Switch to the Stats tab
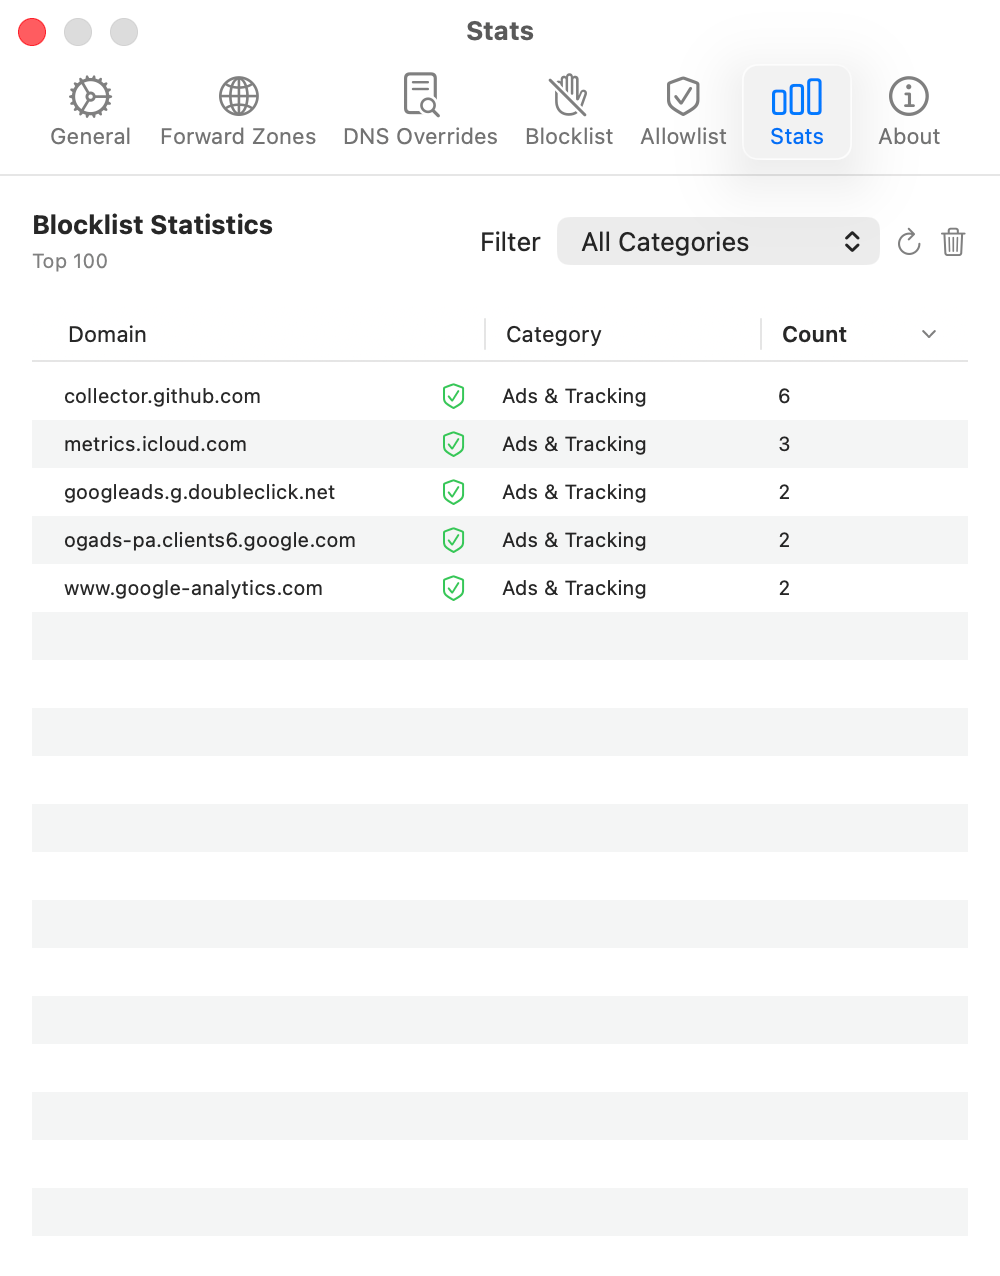The width and height of the screenshot is (1000, 1276). [796, 110]
